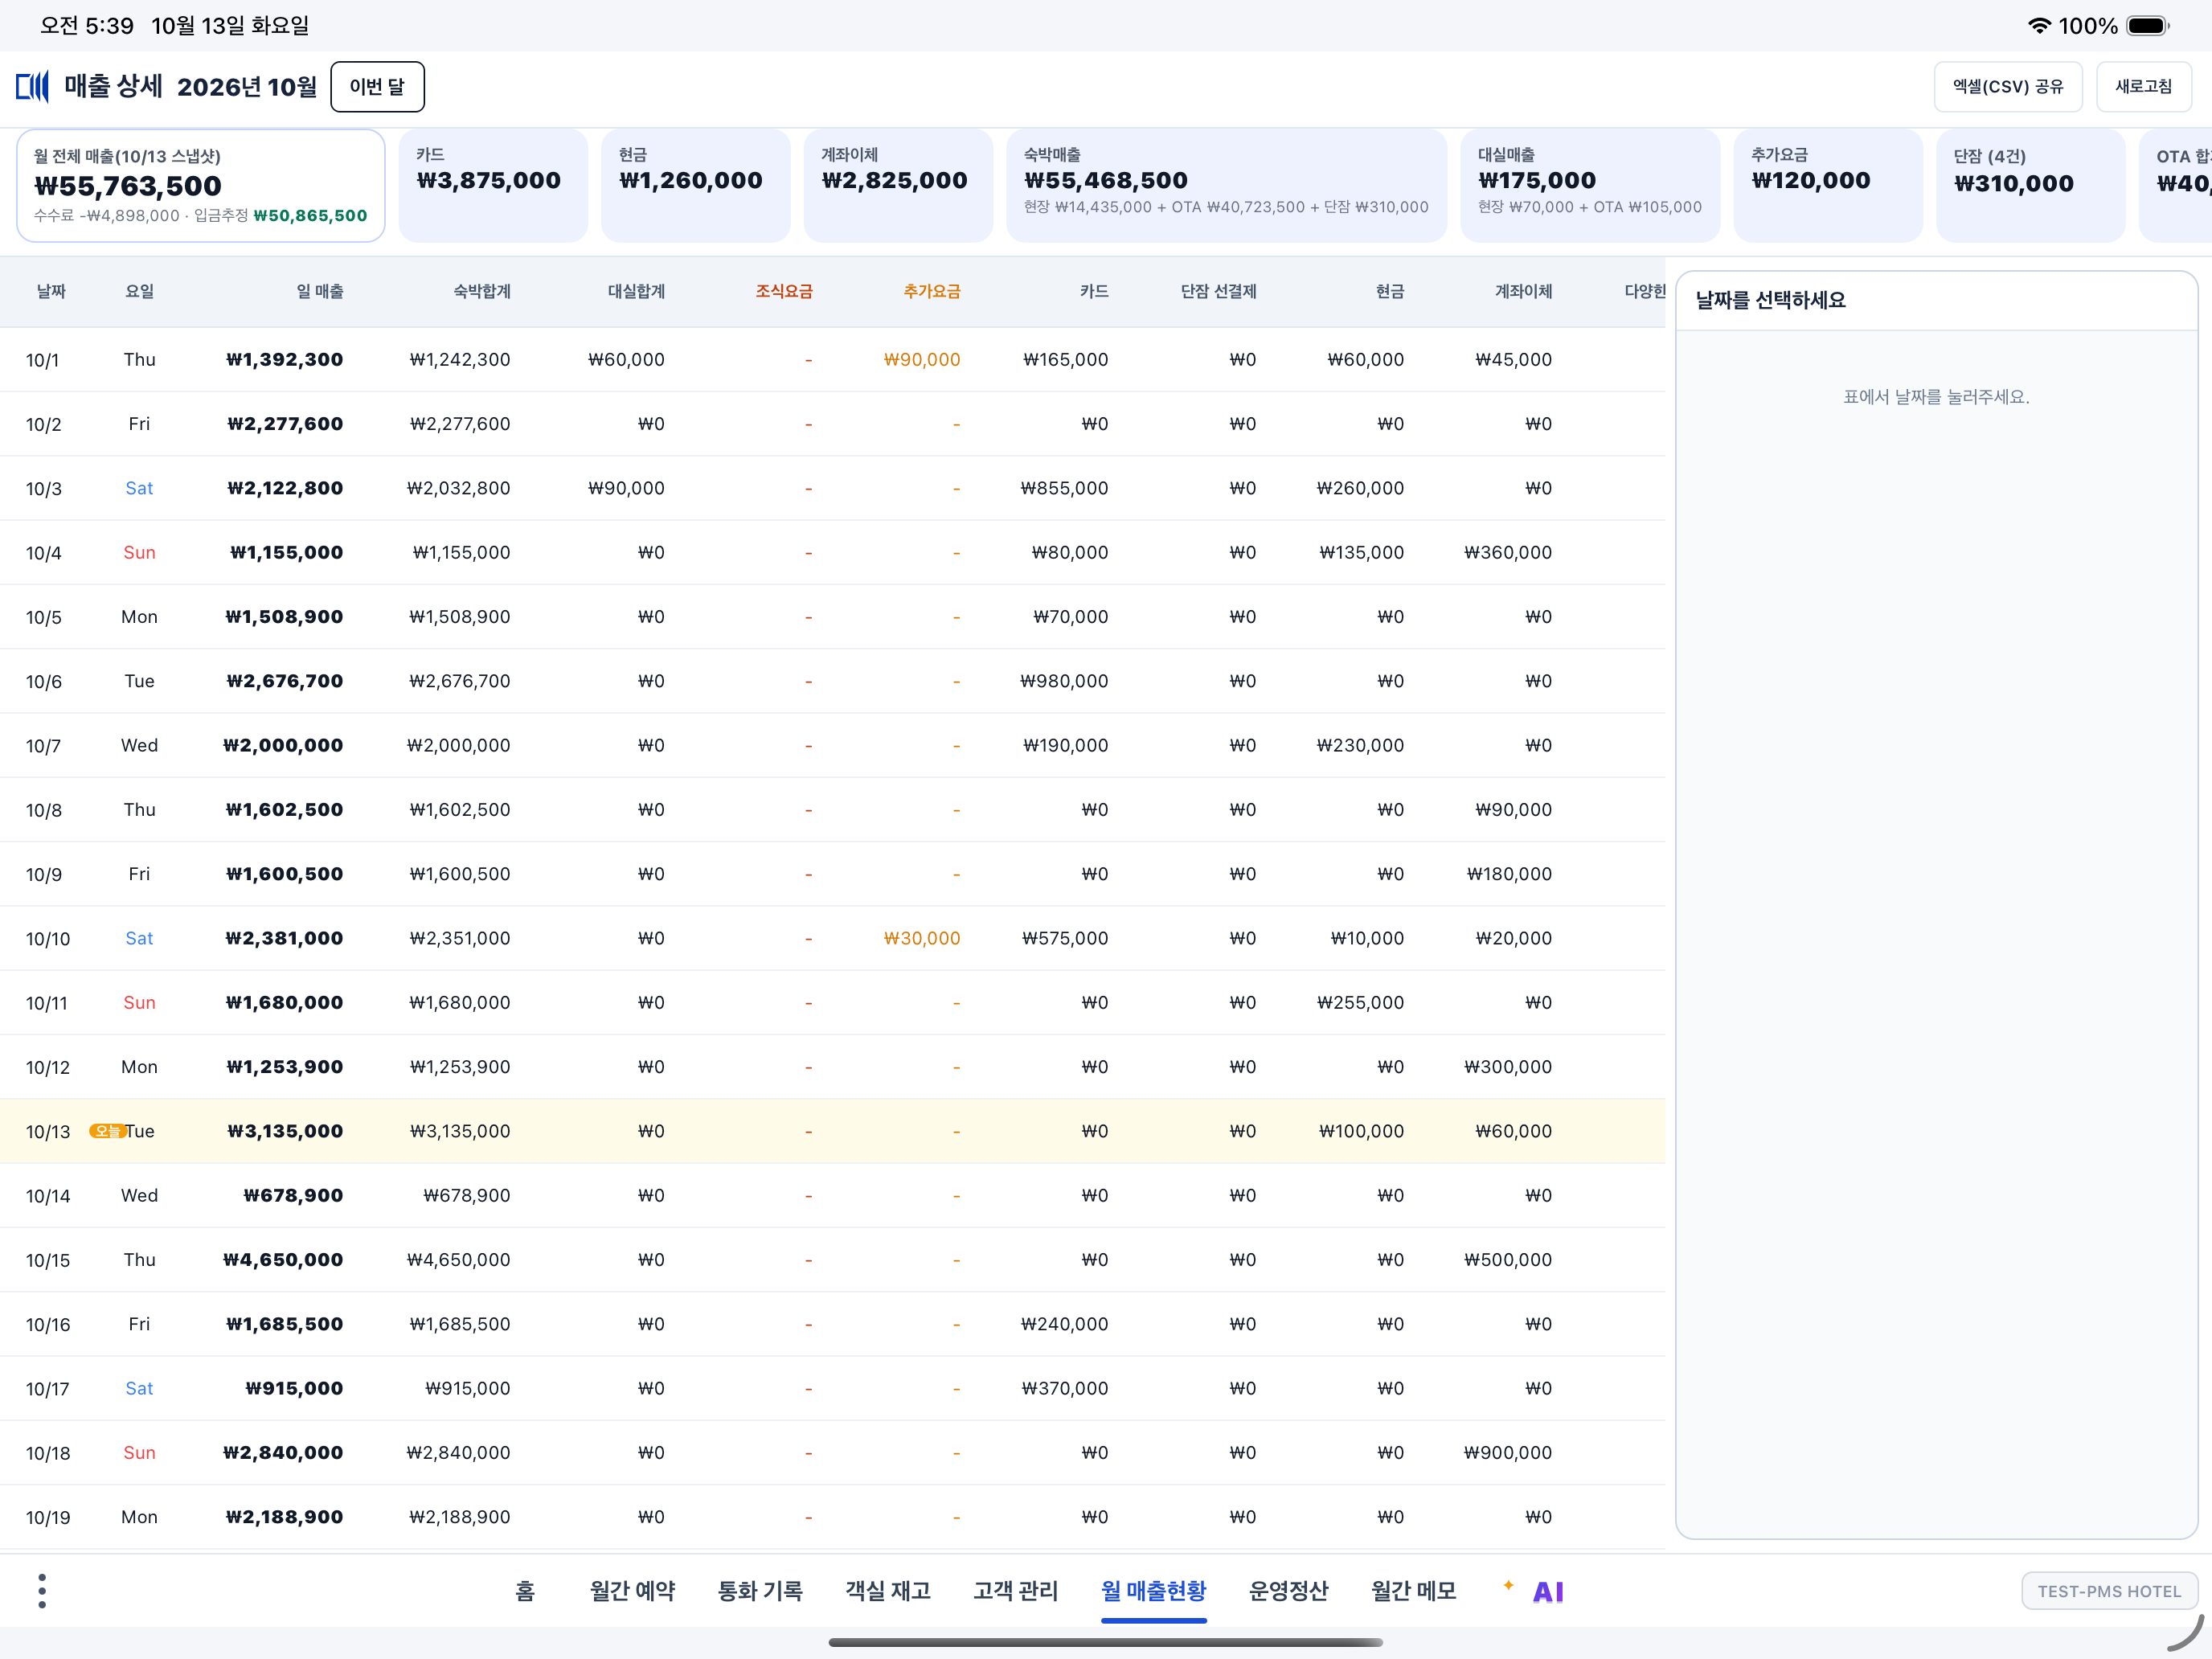Open the 고객 관리 tab

tap(1015, 1591)
